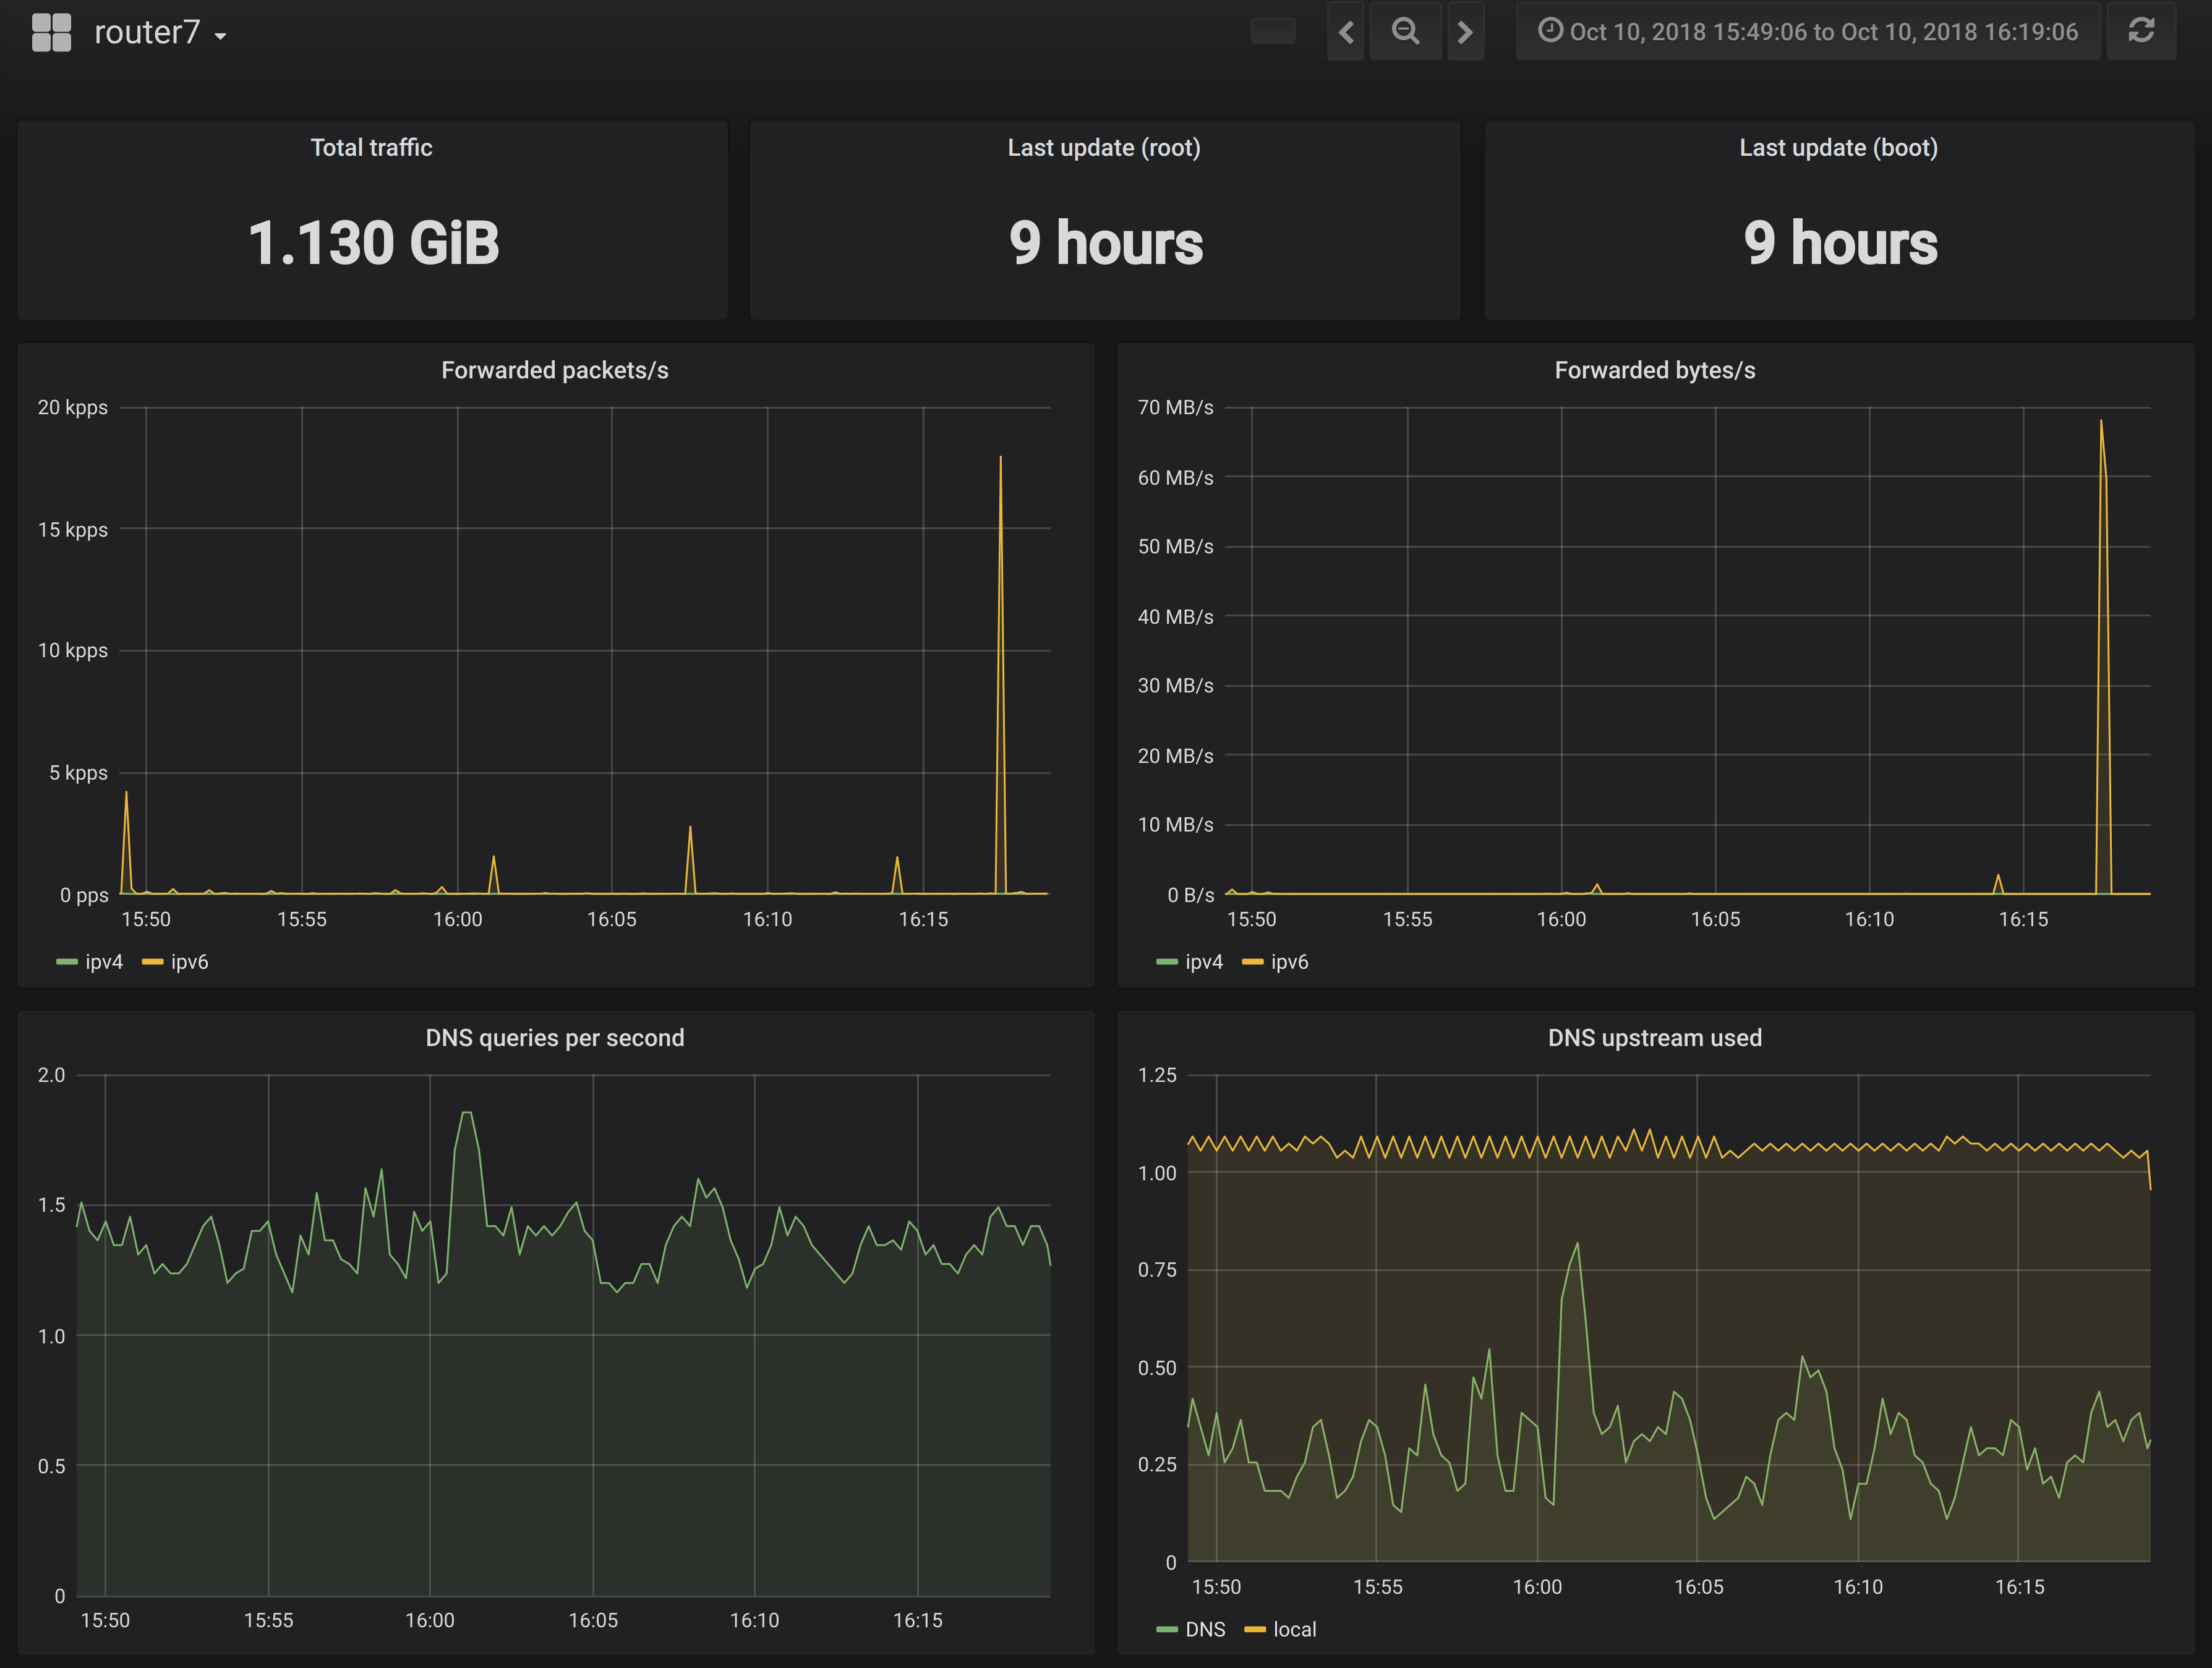Click the 1.130 GiB total traffic value
The height and width of the screenshot is (1668, 2212).
click(373, 243)
